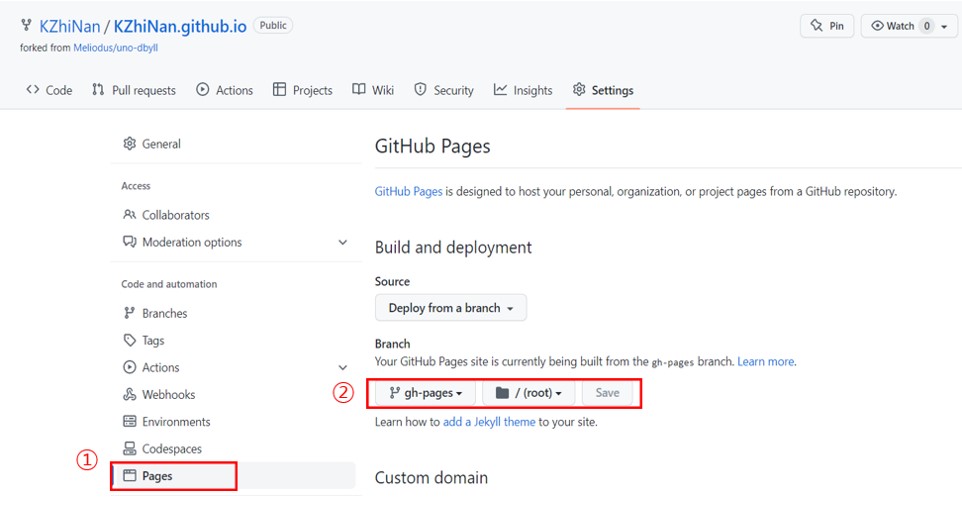Screen dimensions: 962x505
Task: Open the KZhiNan.github.io repository link
Action: pos(180,26)
